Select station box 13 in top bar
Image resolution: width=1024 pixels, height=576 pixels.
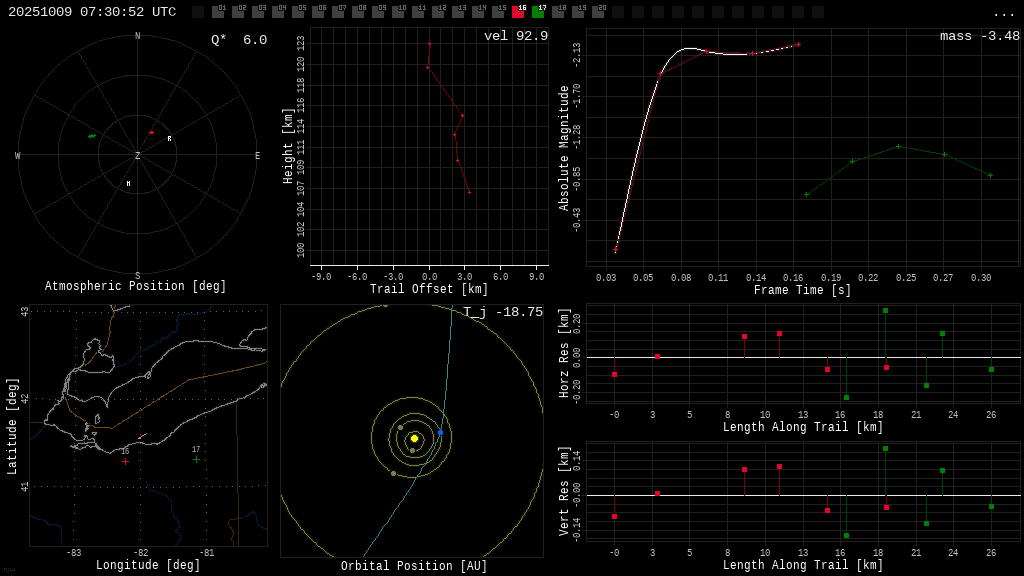[x=458, y=12]
